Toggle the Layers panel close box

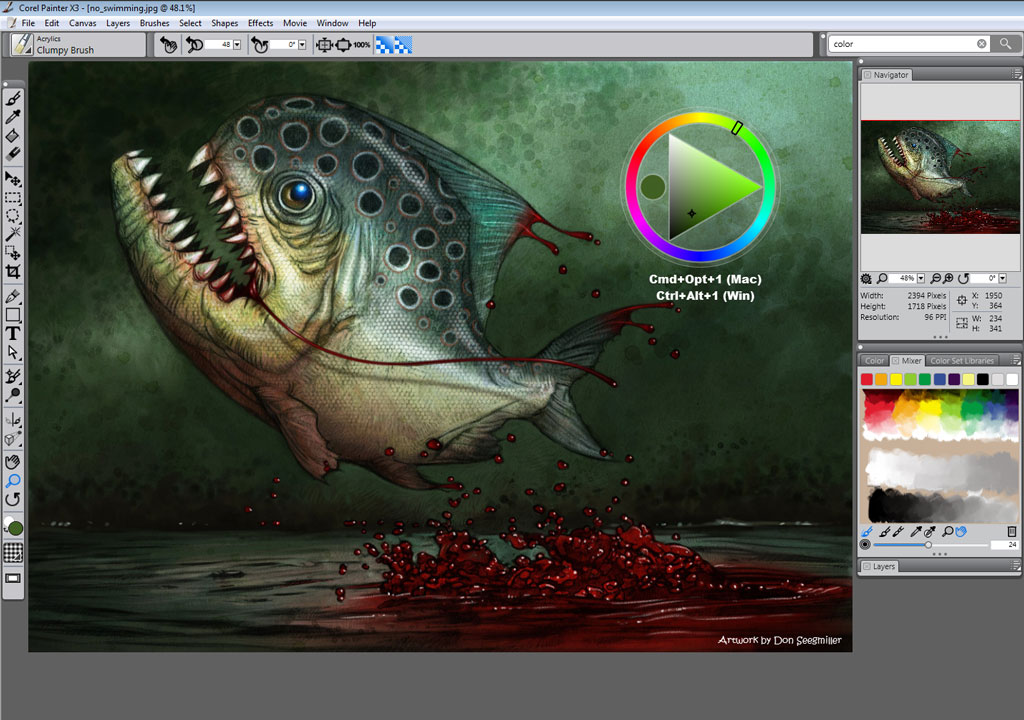[x=866, y=567]
